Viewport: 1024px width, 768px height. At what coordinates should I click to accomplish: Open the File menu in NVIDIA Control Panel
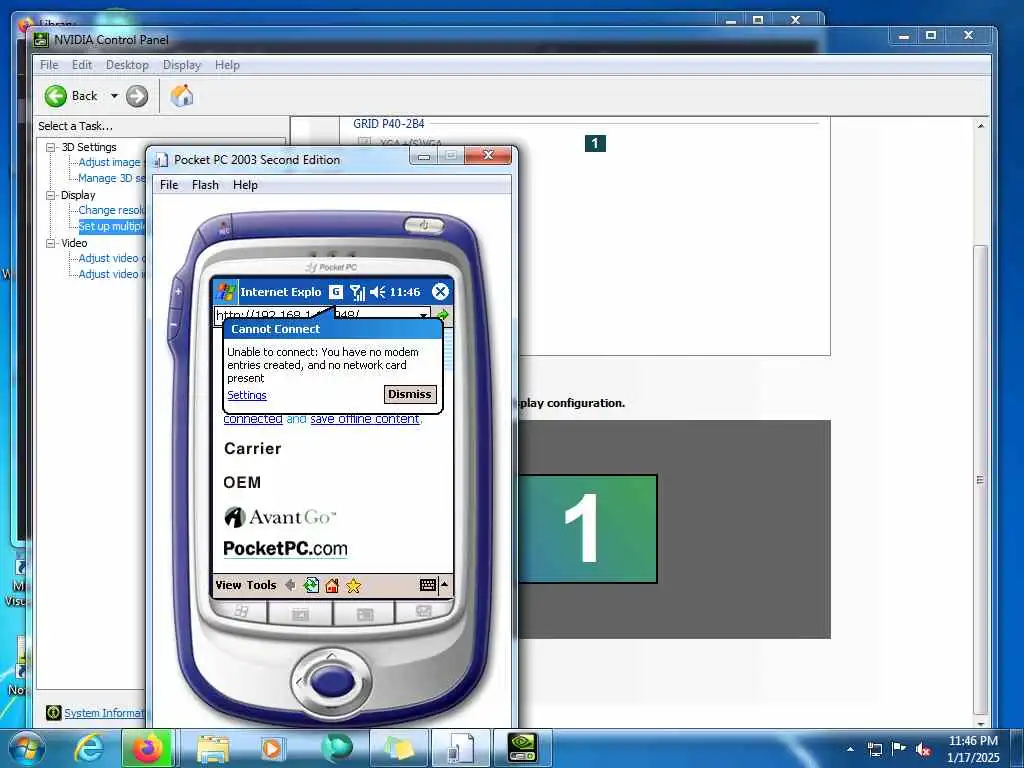click(49, 65)
